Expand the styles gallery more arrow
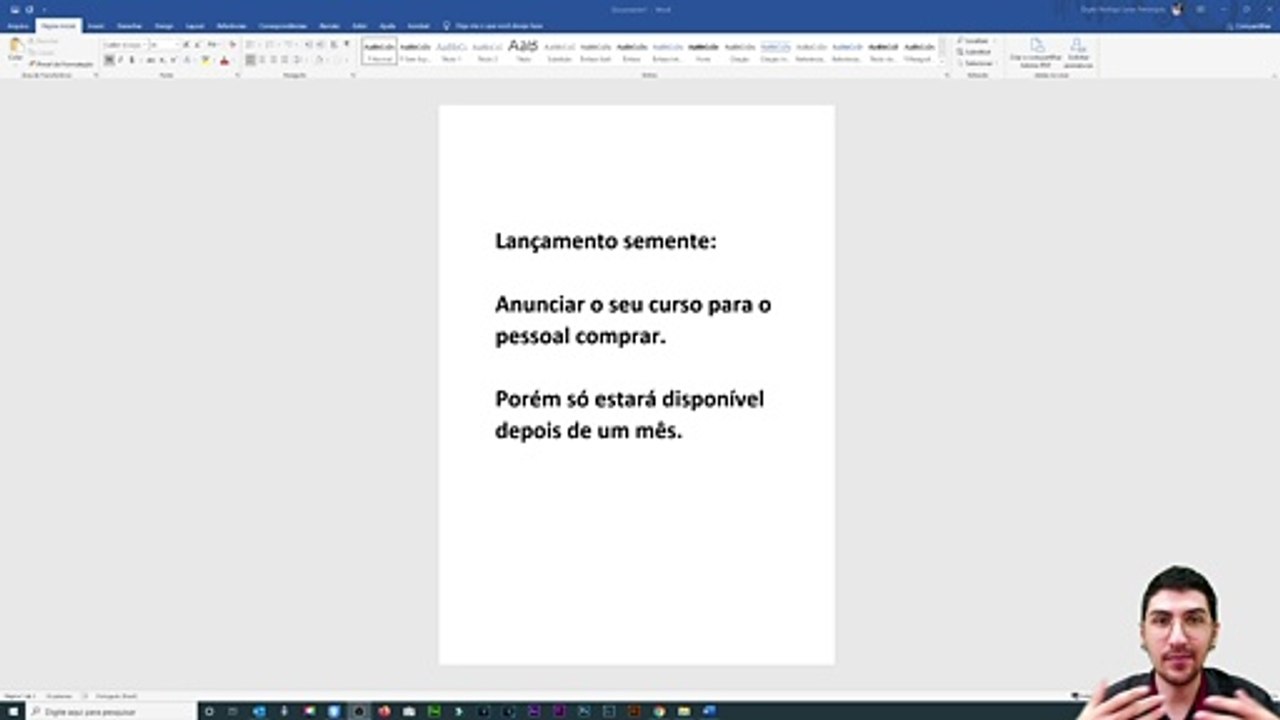 point(942,61)
